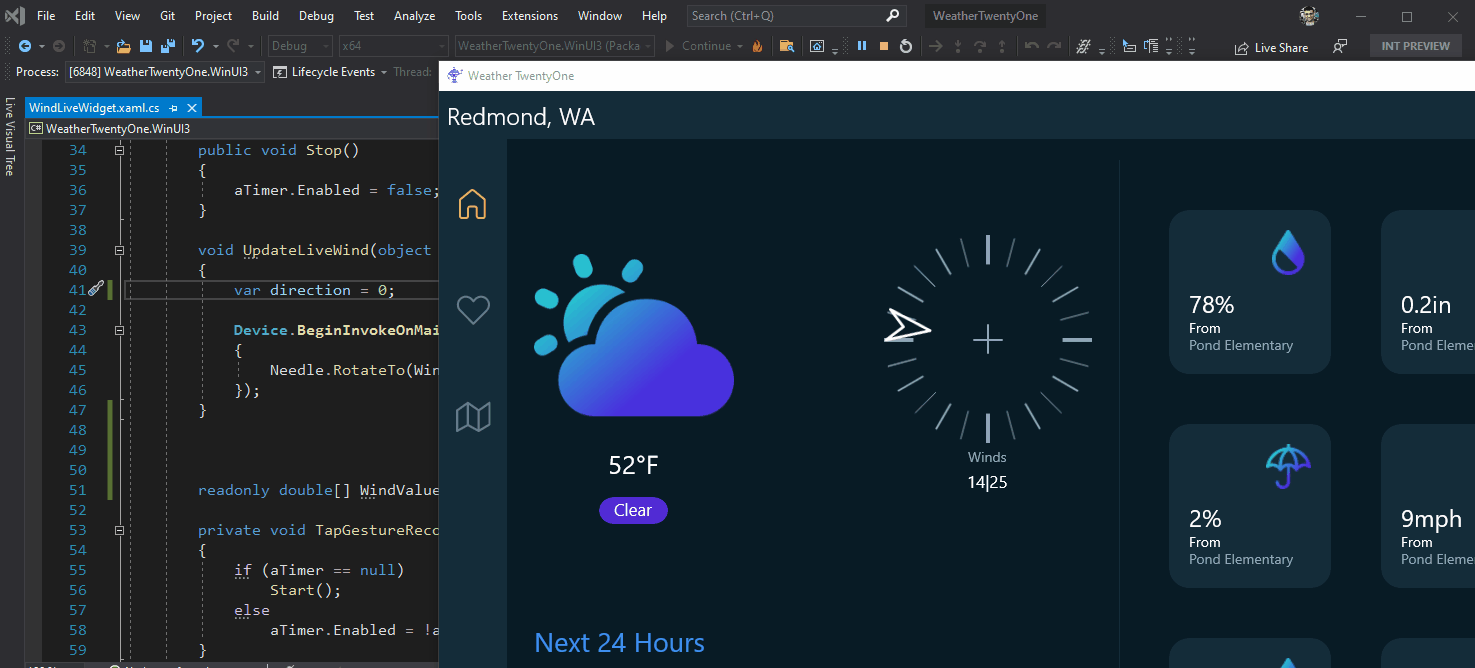Image resolution: width=1475 pixels, height=668 pixels.
Task: Click the humidity droplet icon on 78% card
Action: tap(1288, 252)
